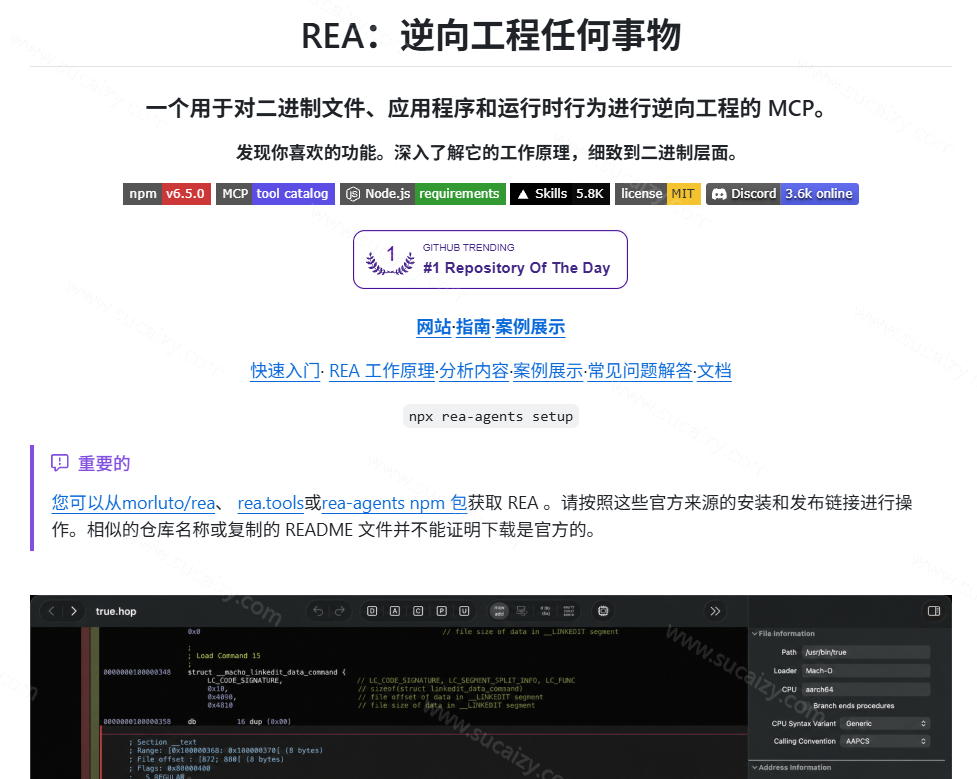
Task: Open the 快速入门 link
Action: pos(285,371)
